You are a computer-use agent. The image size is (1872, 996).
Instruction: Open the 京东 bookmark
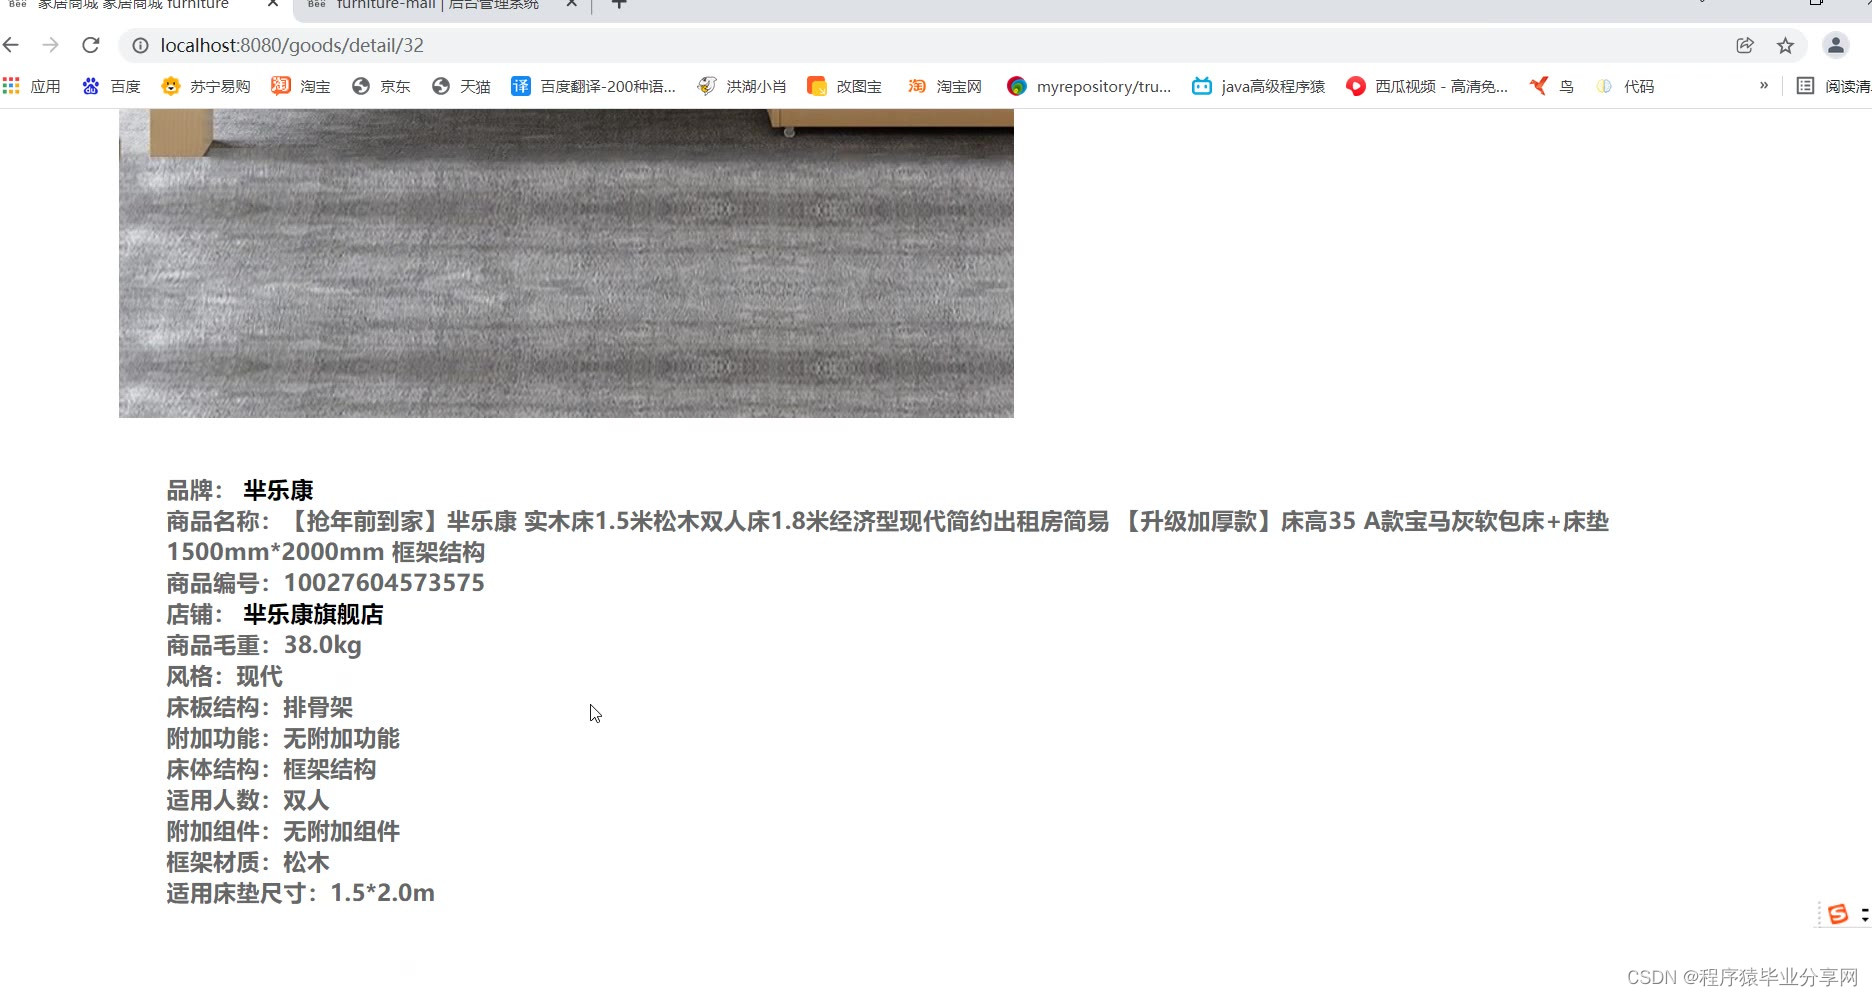[381, 86]
